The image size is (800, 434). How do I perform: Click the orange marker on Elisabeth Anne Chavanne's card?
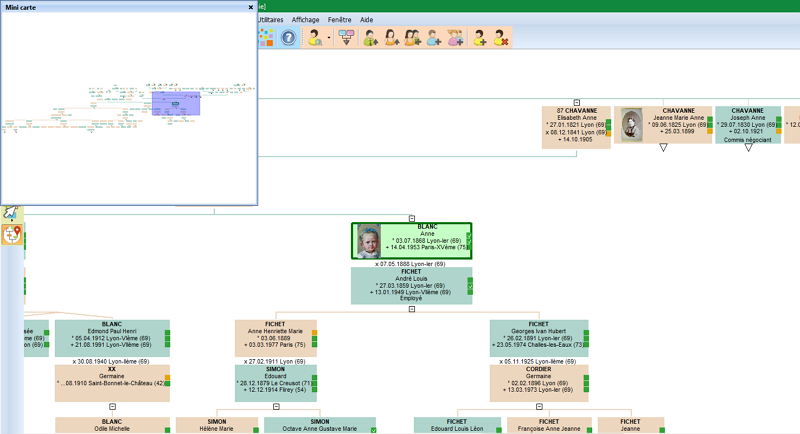coord(608,134)
